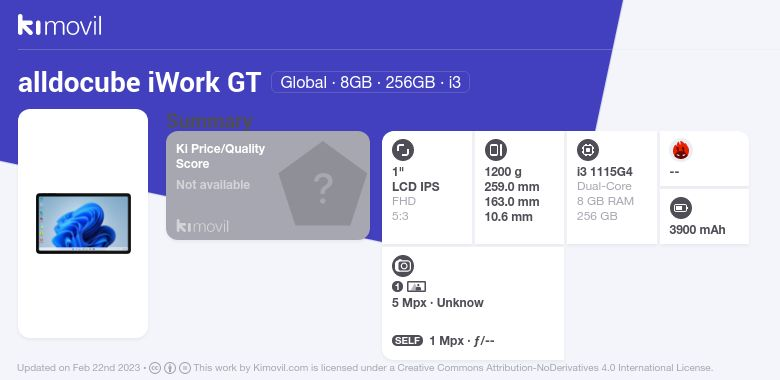Click the question mark pentagon score badge
This screenshot has width=780, height=380.
323,184
